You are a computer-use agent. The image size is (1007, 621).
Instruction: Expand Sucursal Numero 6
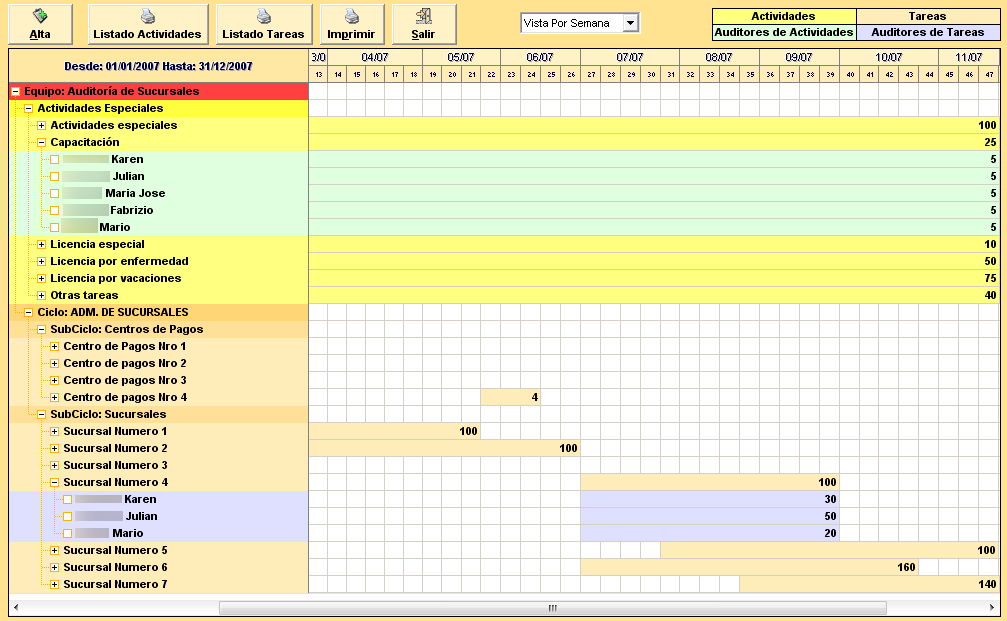click(x=55, y=568)
